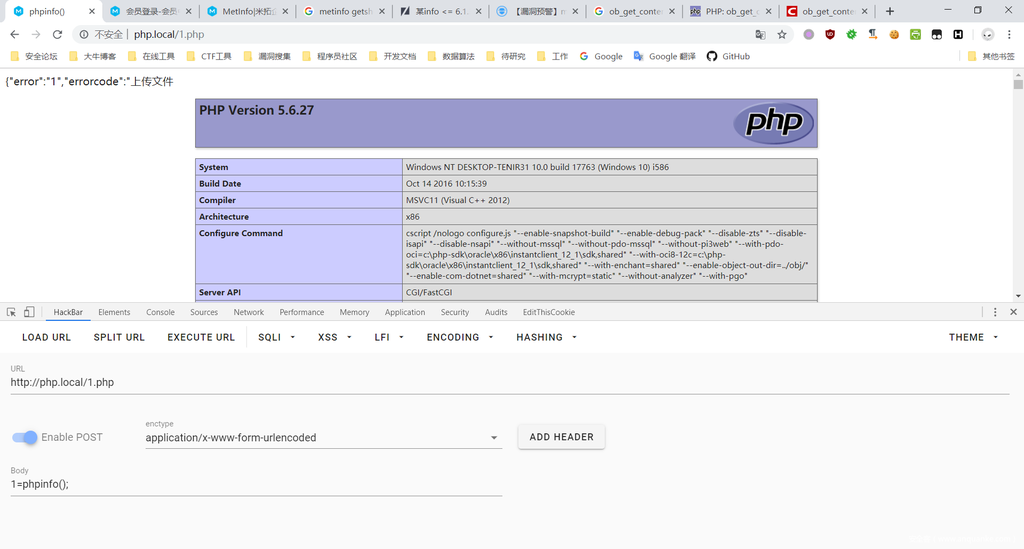Click the page's vertical scrollbar

[x=1018, y=180]
